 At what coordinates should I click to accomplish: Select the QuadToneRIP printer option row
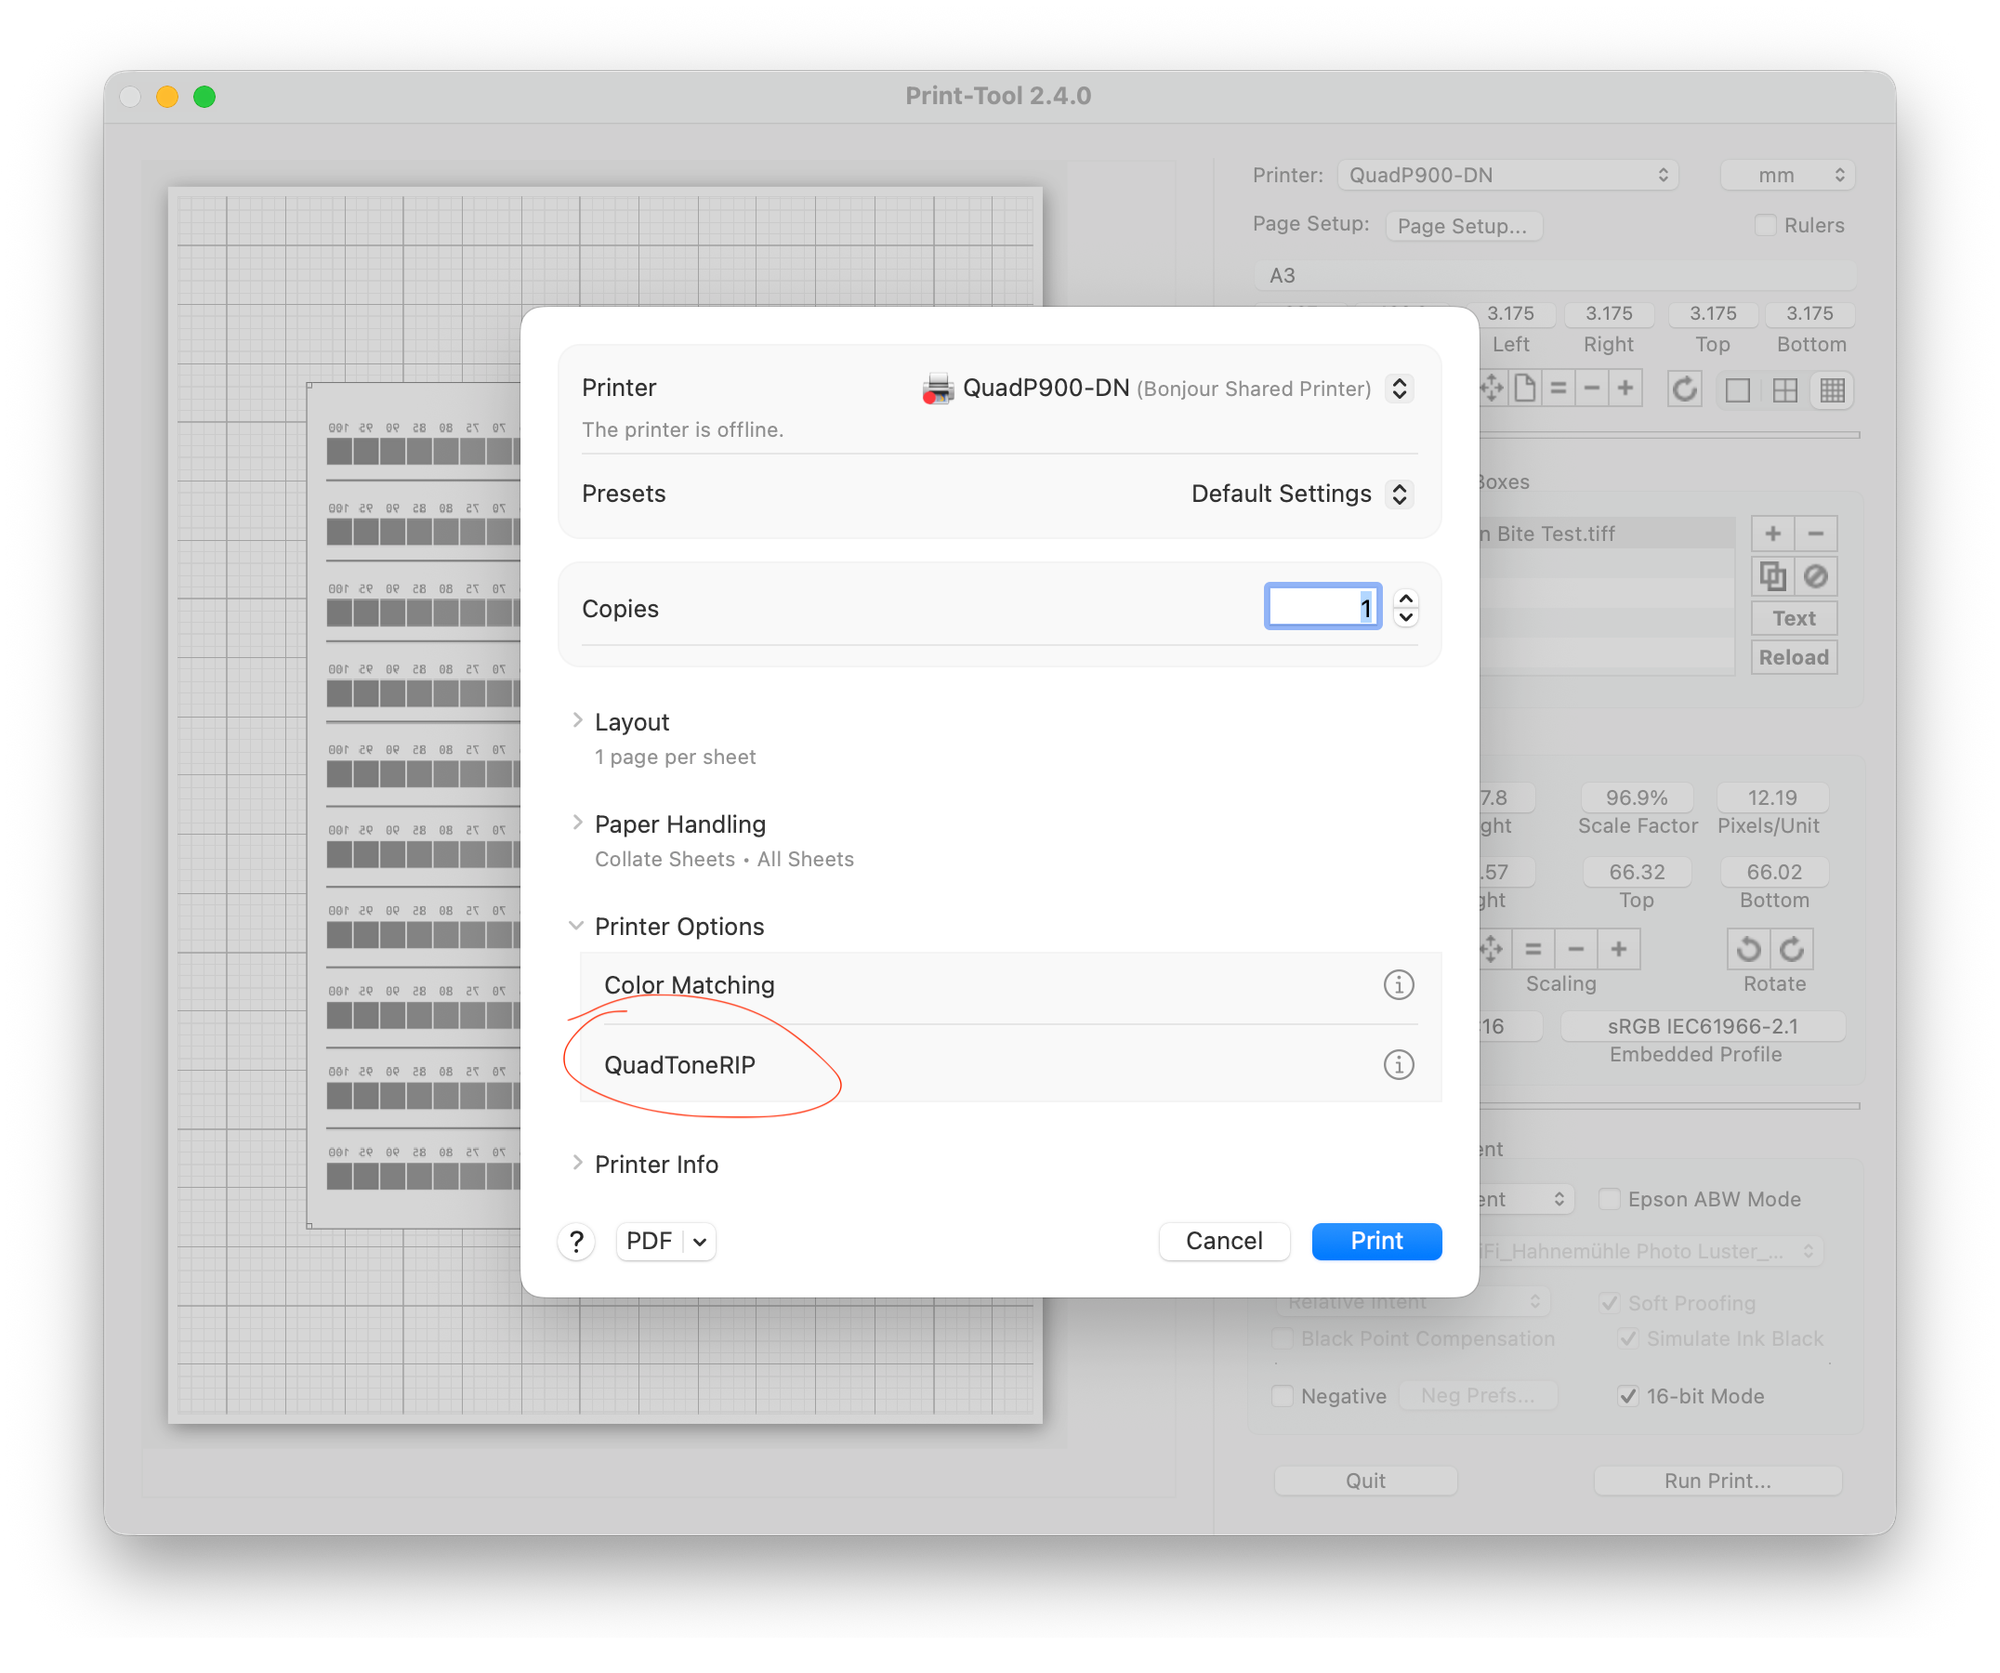(x=1010, y=1064)
